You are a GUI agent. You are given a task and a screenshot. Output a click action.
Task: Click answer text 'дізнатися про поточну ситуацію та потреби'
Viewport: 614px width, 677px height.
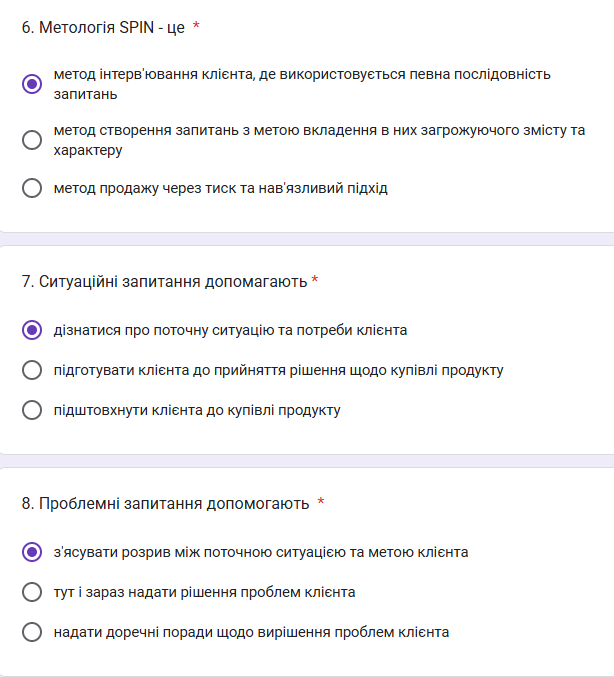pyautogui.click(x=230, y=330)
